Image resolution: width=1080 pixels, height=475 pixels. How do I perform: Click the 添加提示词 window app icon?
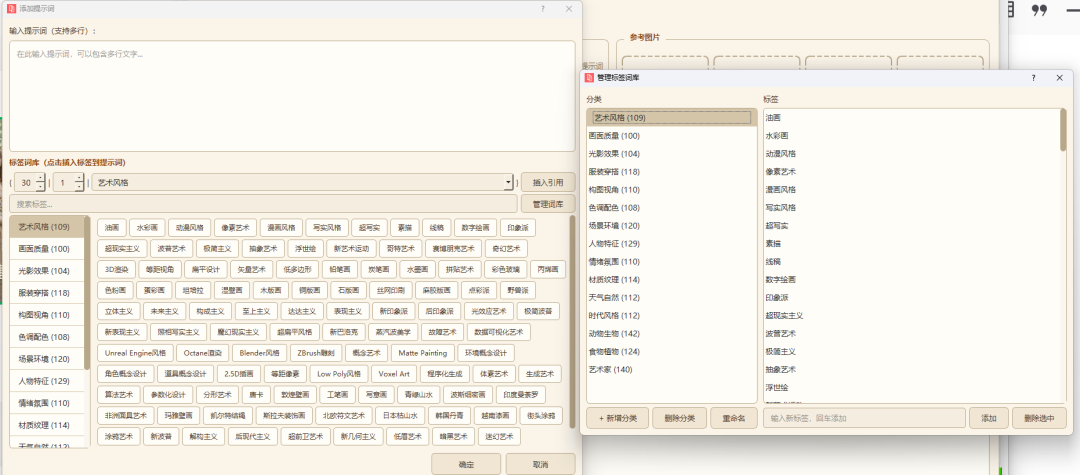pyautogui.click(x=11, y=9)
